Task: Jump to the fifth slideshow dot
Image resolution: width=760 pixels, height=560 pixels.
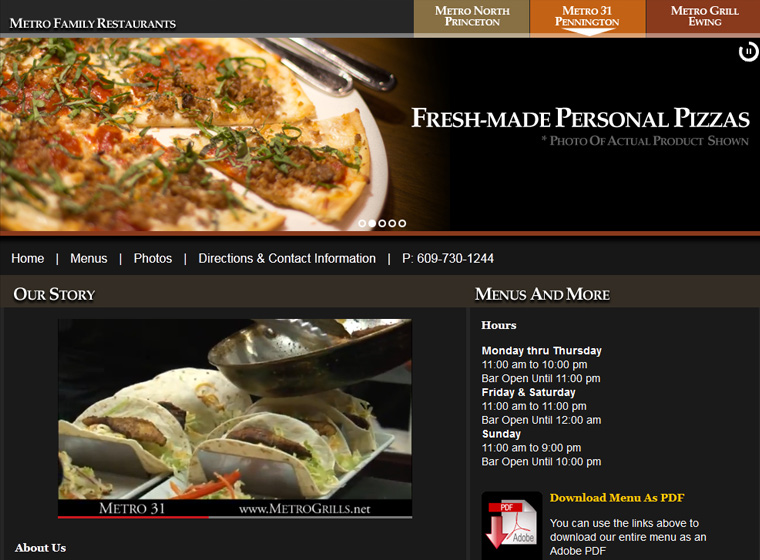Action: 402,223
